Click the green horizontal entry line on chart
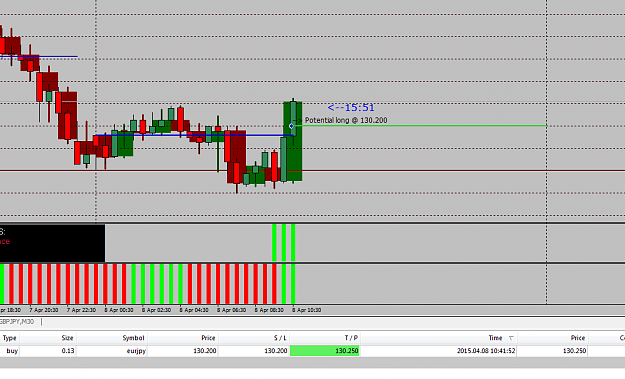The width and height of the screenshot is (625, 379). pyautogui.click(x=421, y=126)
